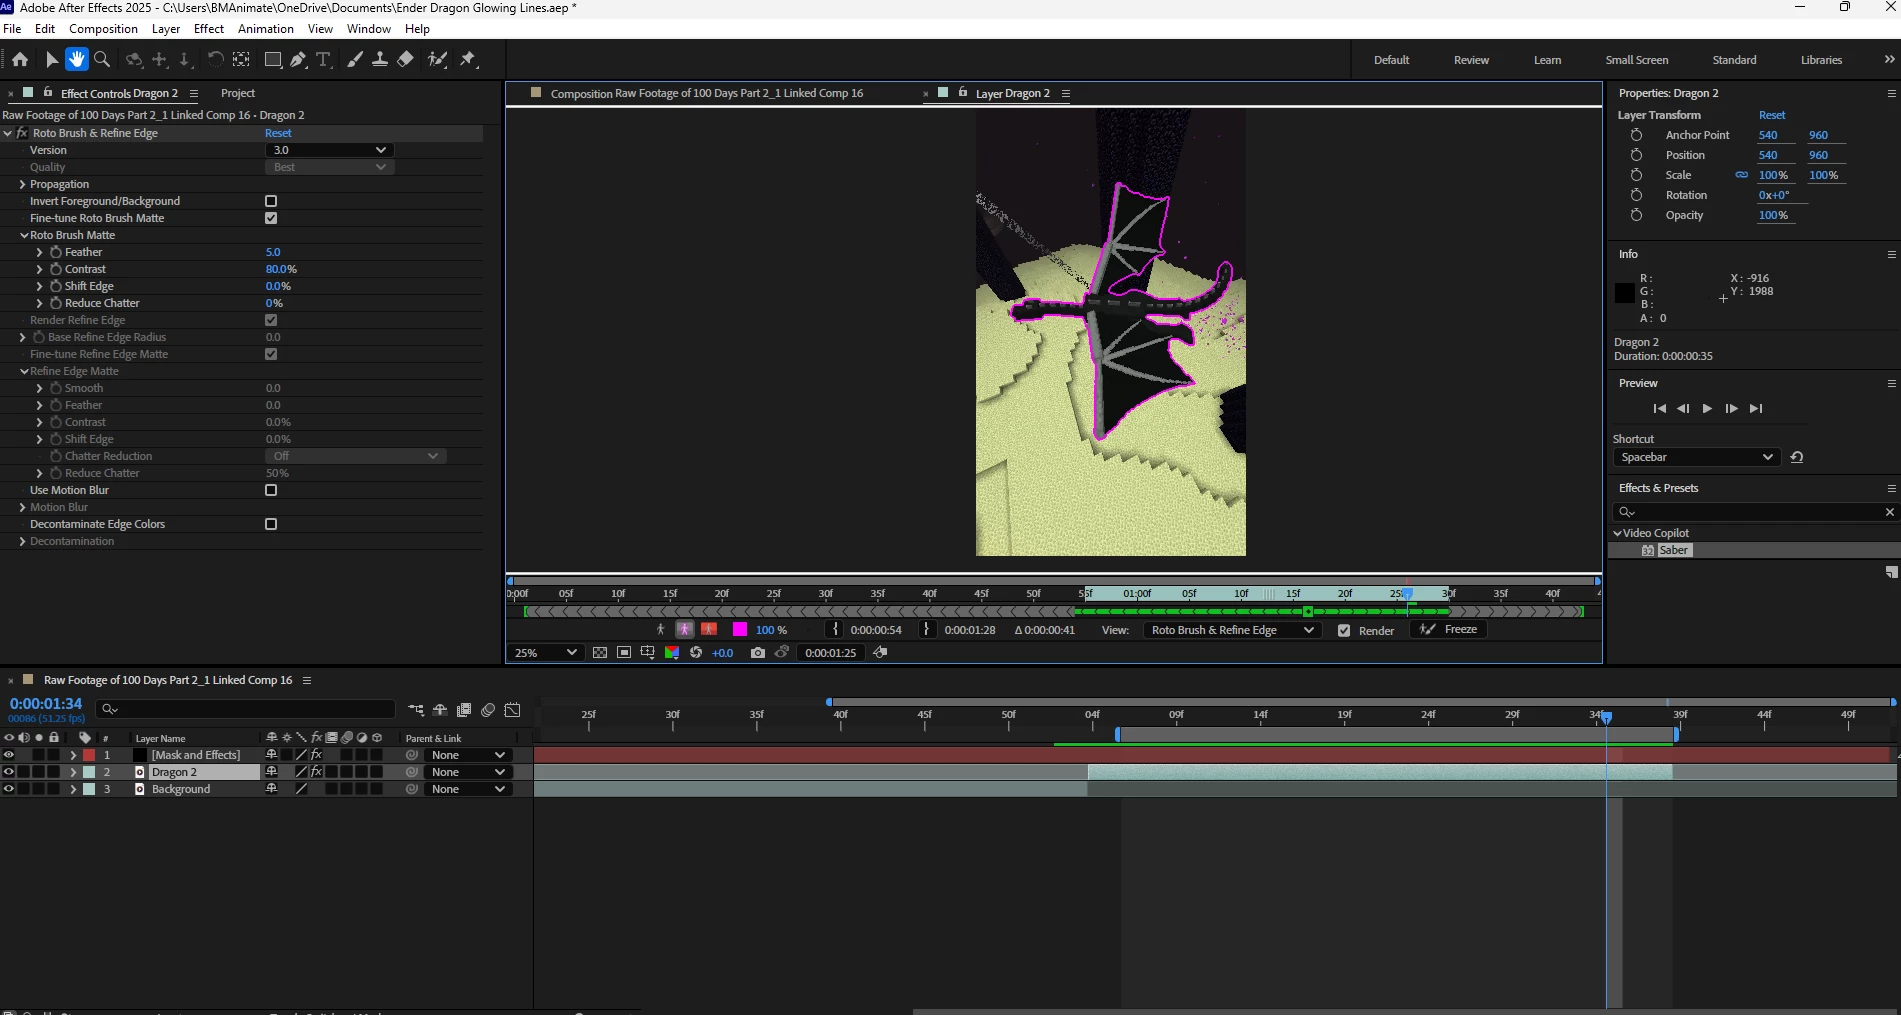The image size is (1901, 1015).
Task: Toggle Opacity stopwatch in Properties panel
Action: click(x=1636, y=215)
